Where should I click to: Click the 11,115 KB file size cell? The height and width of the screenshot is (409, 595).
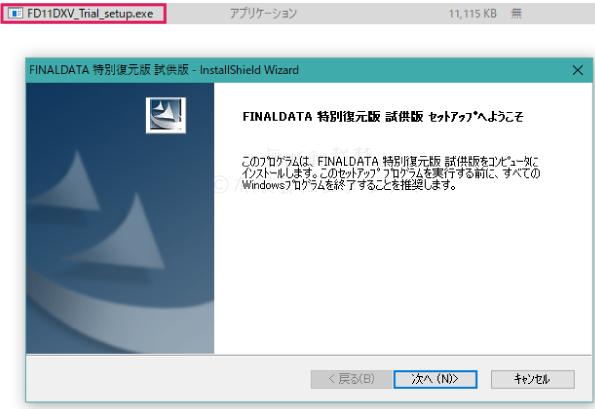tap(472, 14)
